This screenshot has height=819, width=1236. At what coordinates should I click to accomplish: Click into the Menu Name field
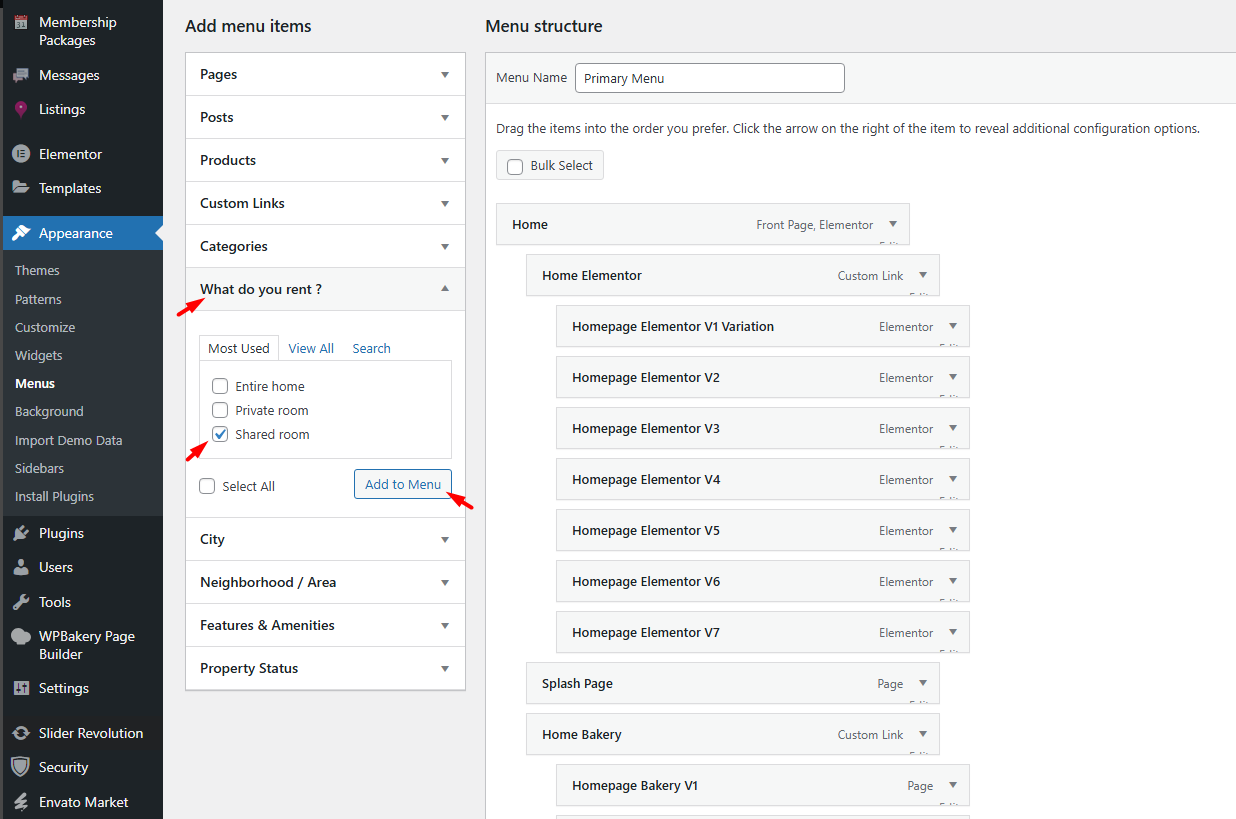pos(709,78)
